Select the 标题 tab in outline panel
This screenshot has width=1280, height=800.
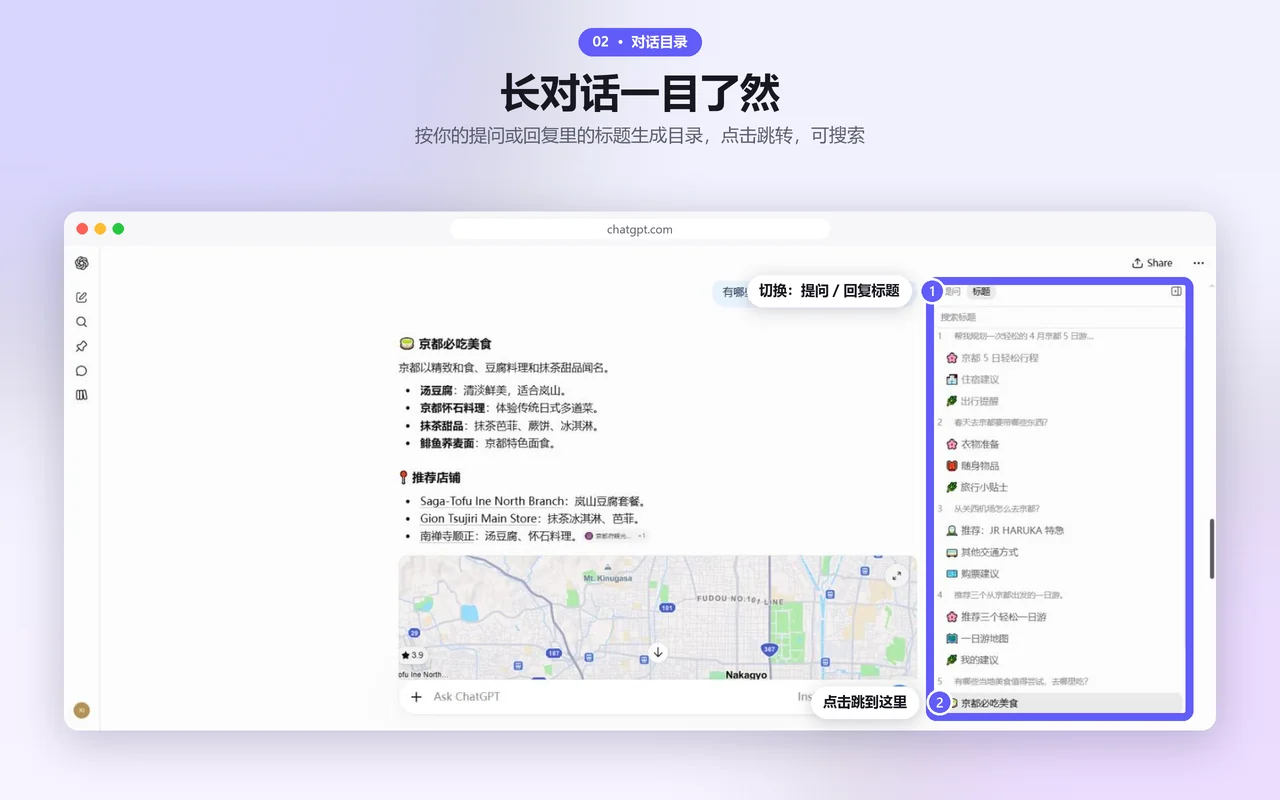[x=981, y=292]
